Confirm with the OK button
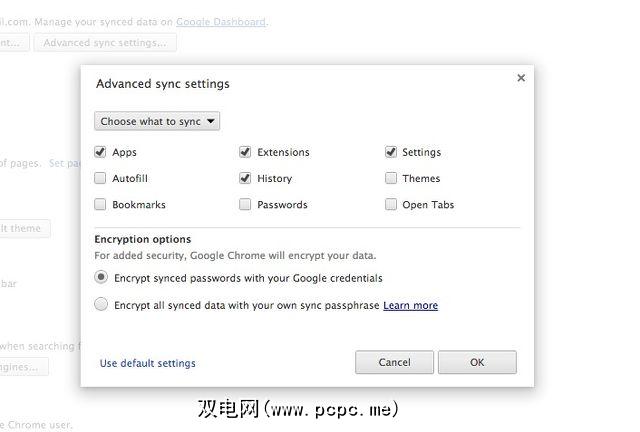640x432 pixels. tap(477, 362)
